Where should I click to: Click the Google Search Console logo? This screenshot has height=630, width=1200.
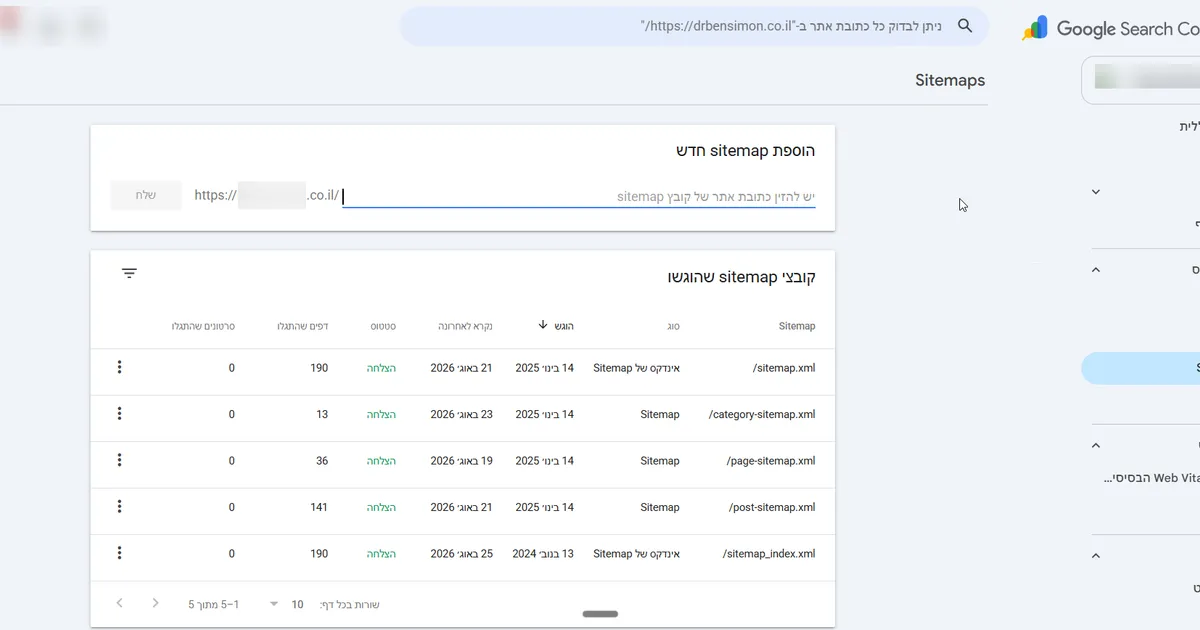pos(1110,29)
